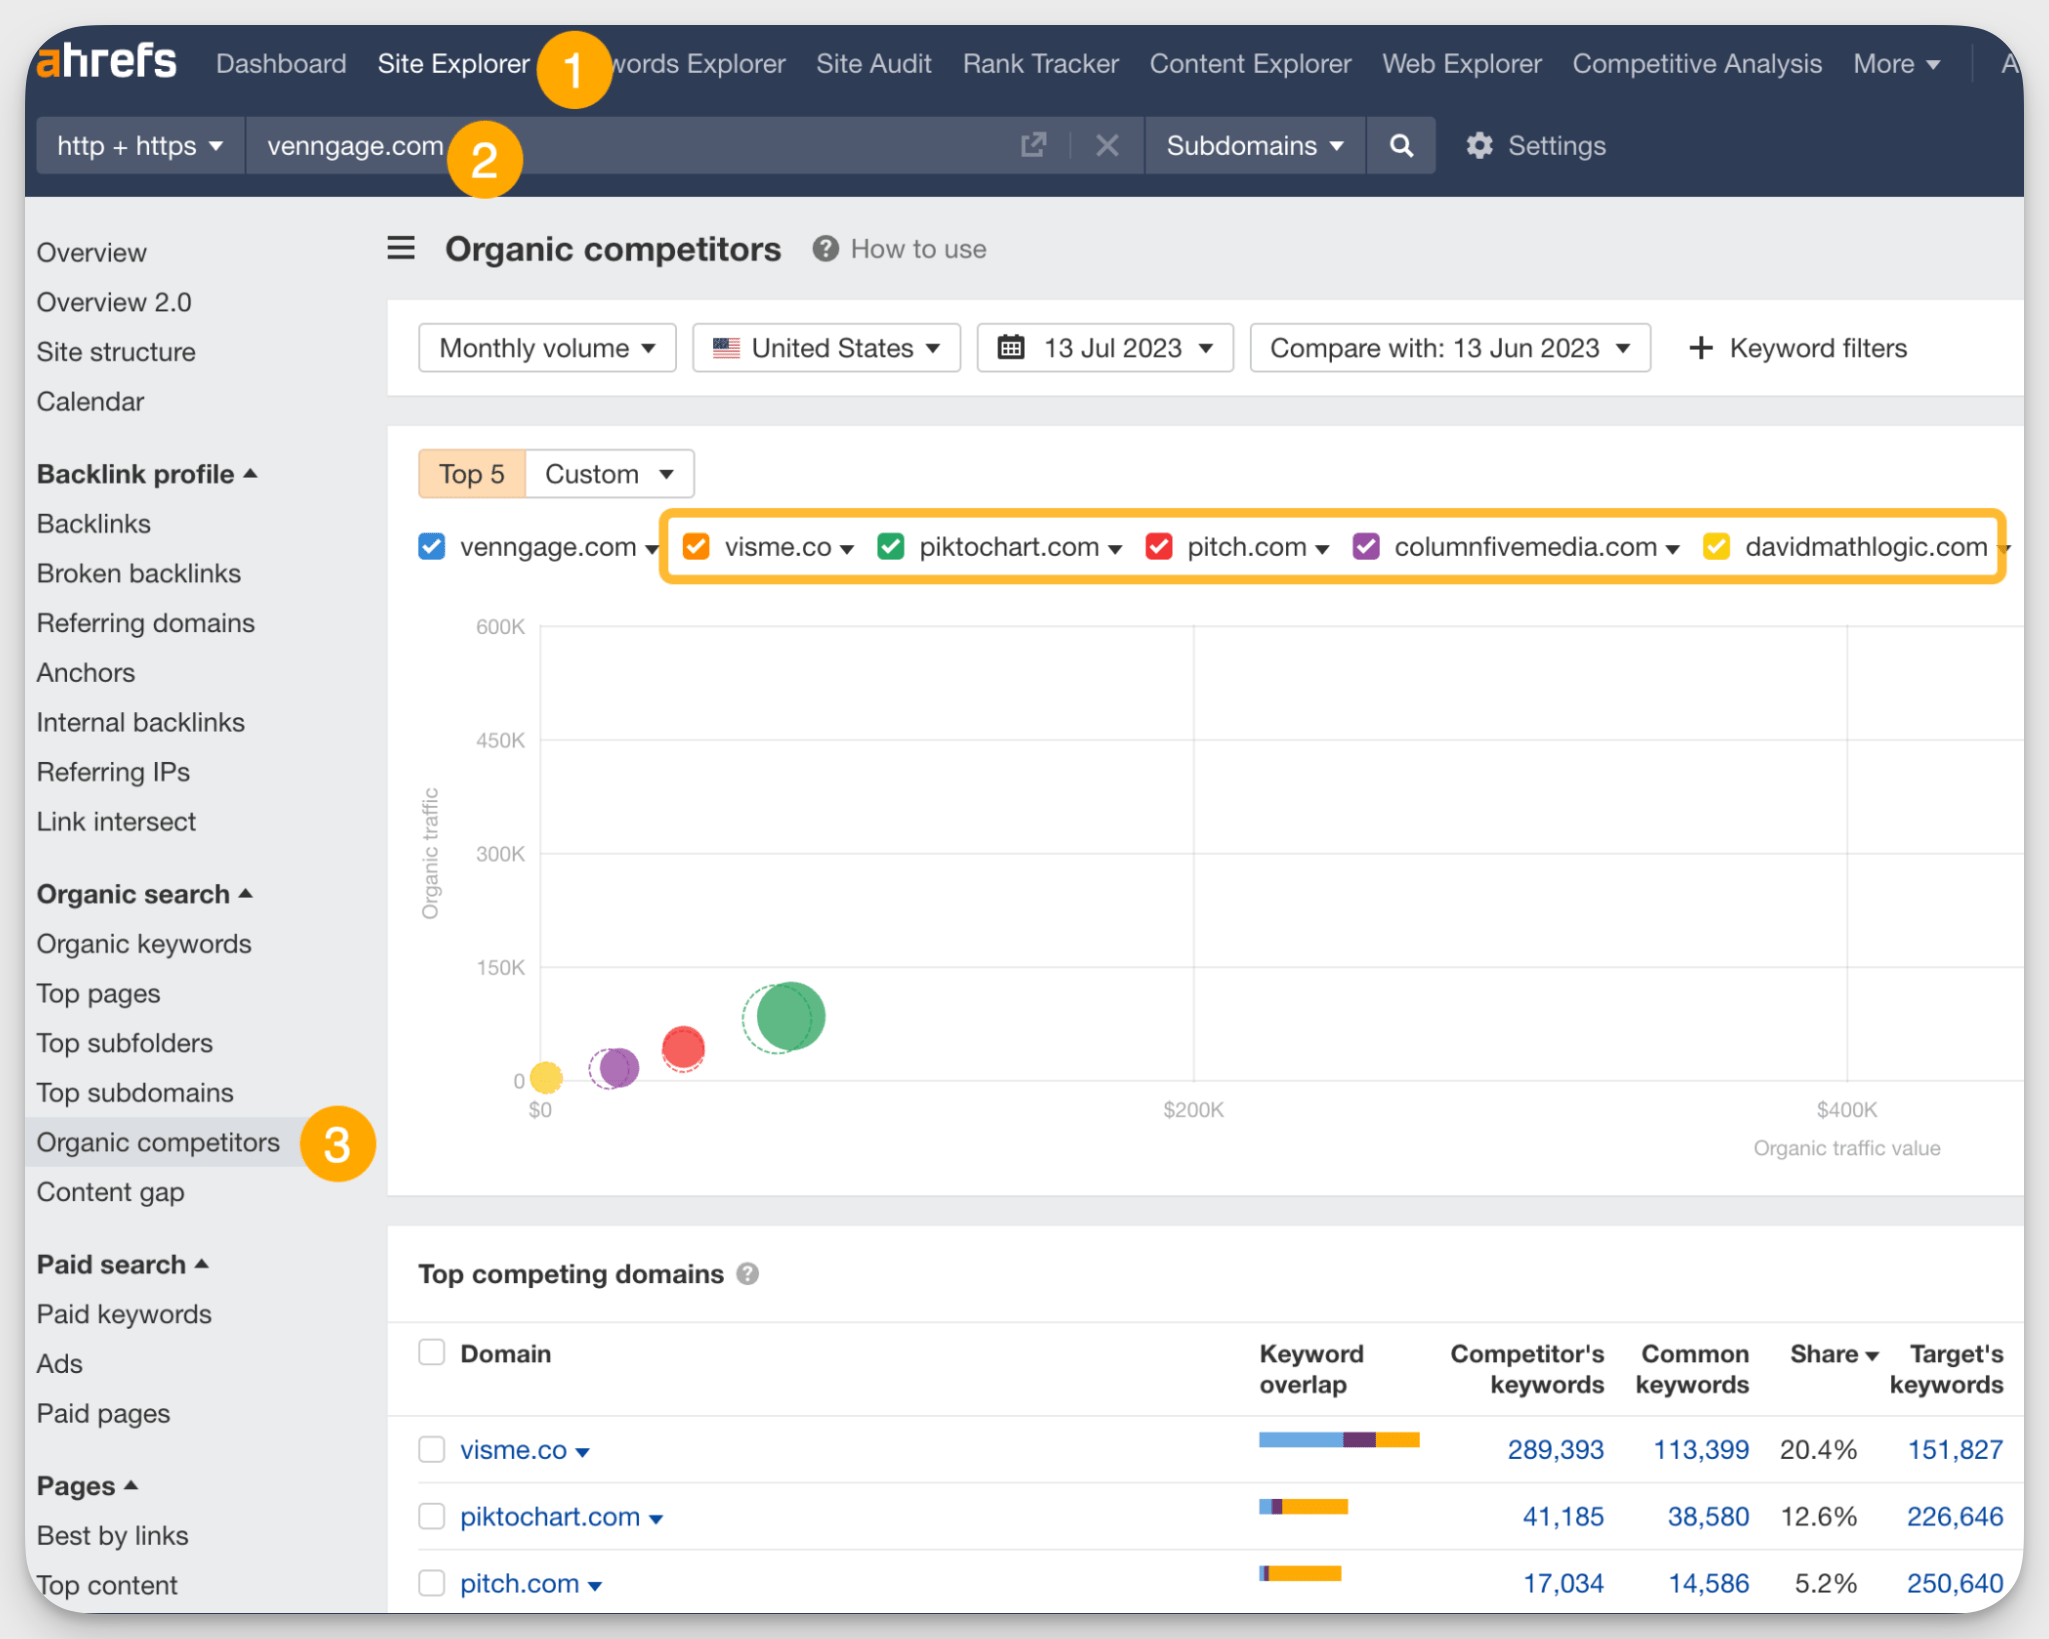Open the United States country dropdown
Viewport: 2049px width, 1639px height.
pyautogui.click(x=826, y=348)
